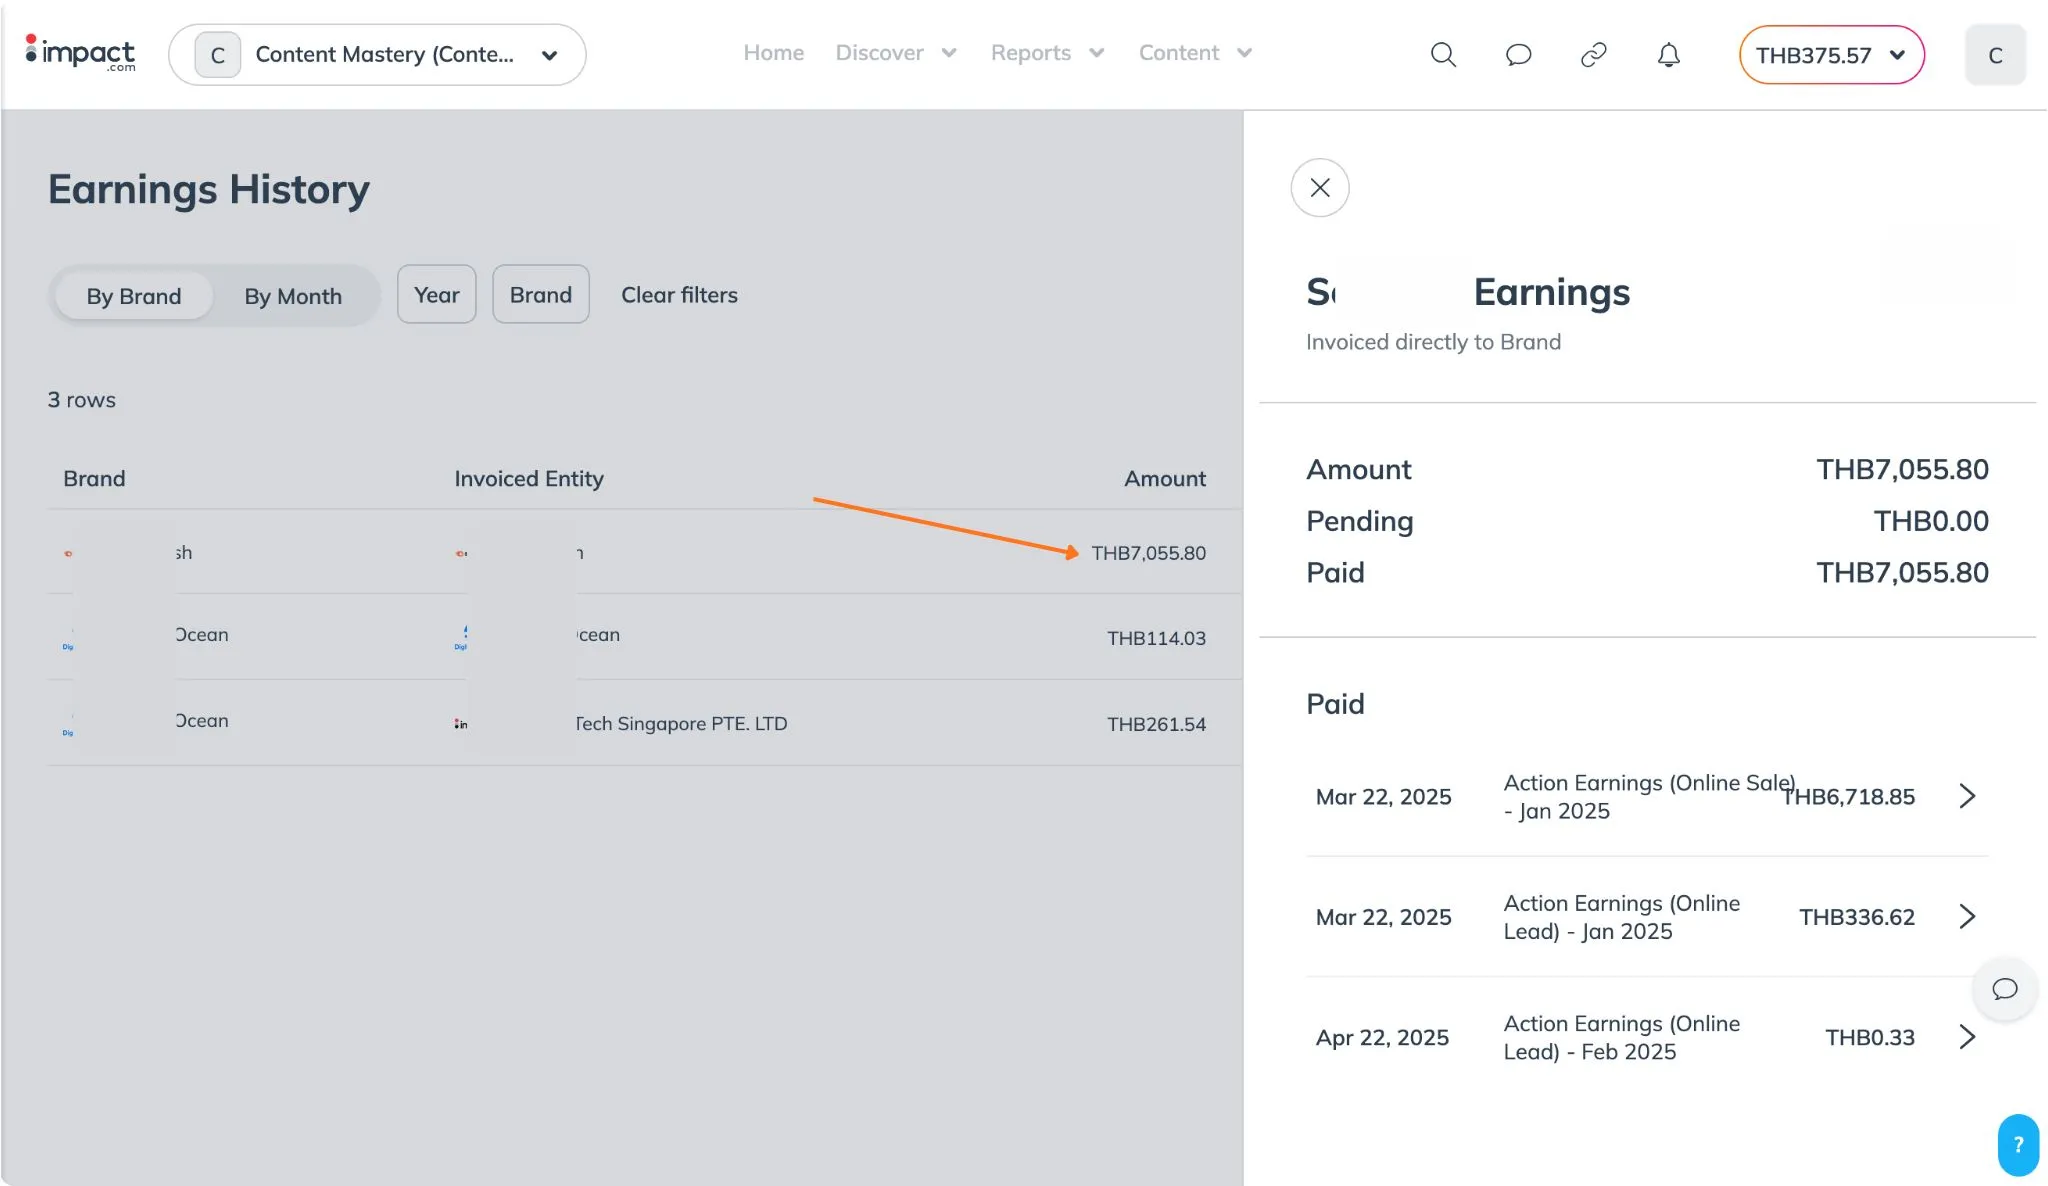Click the blue help question mark button

coord(2018,1145)
